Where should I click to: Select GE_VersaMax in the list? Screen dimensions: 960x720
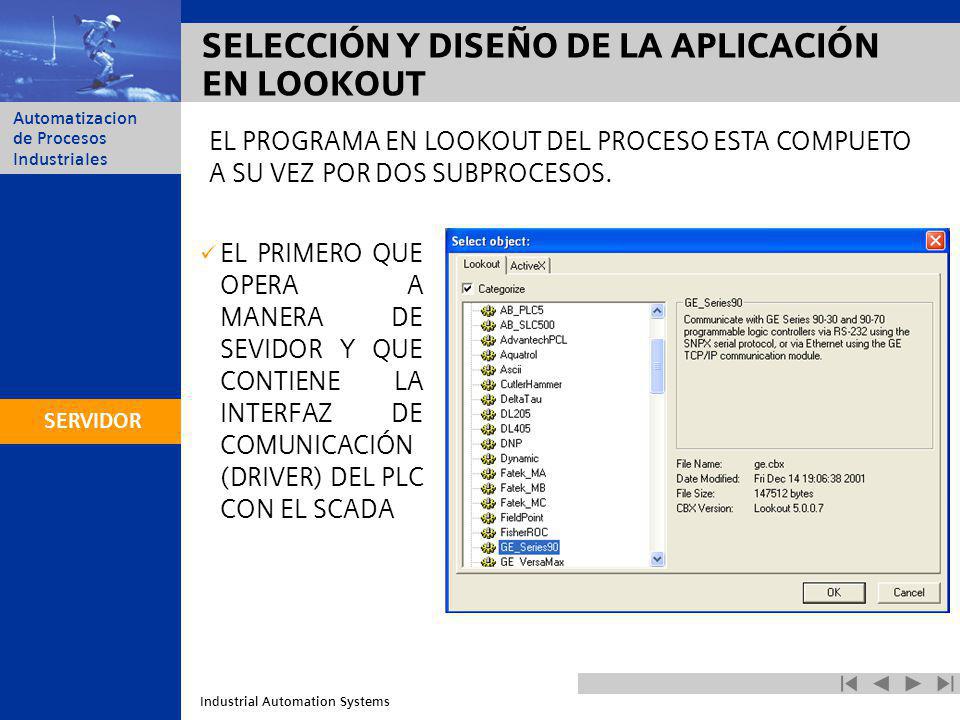[x=532, y=561]
